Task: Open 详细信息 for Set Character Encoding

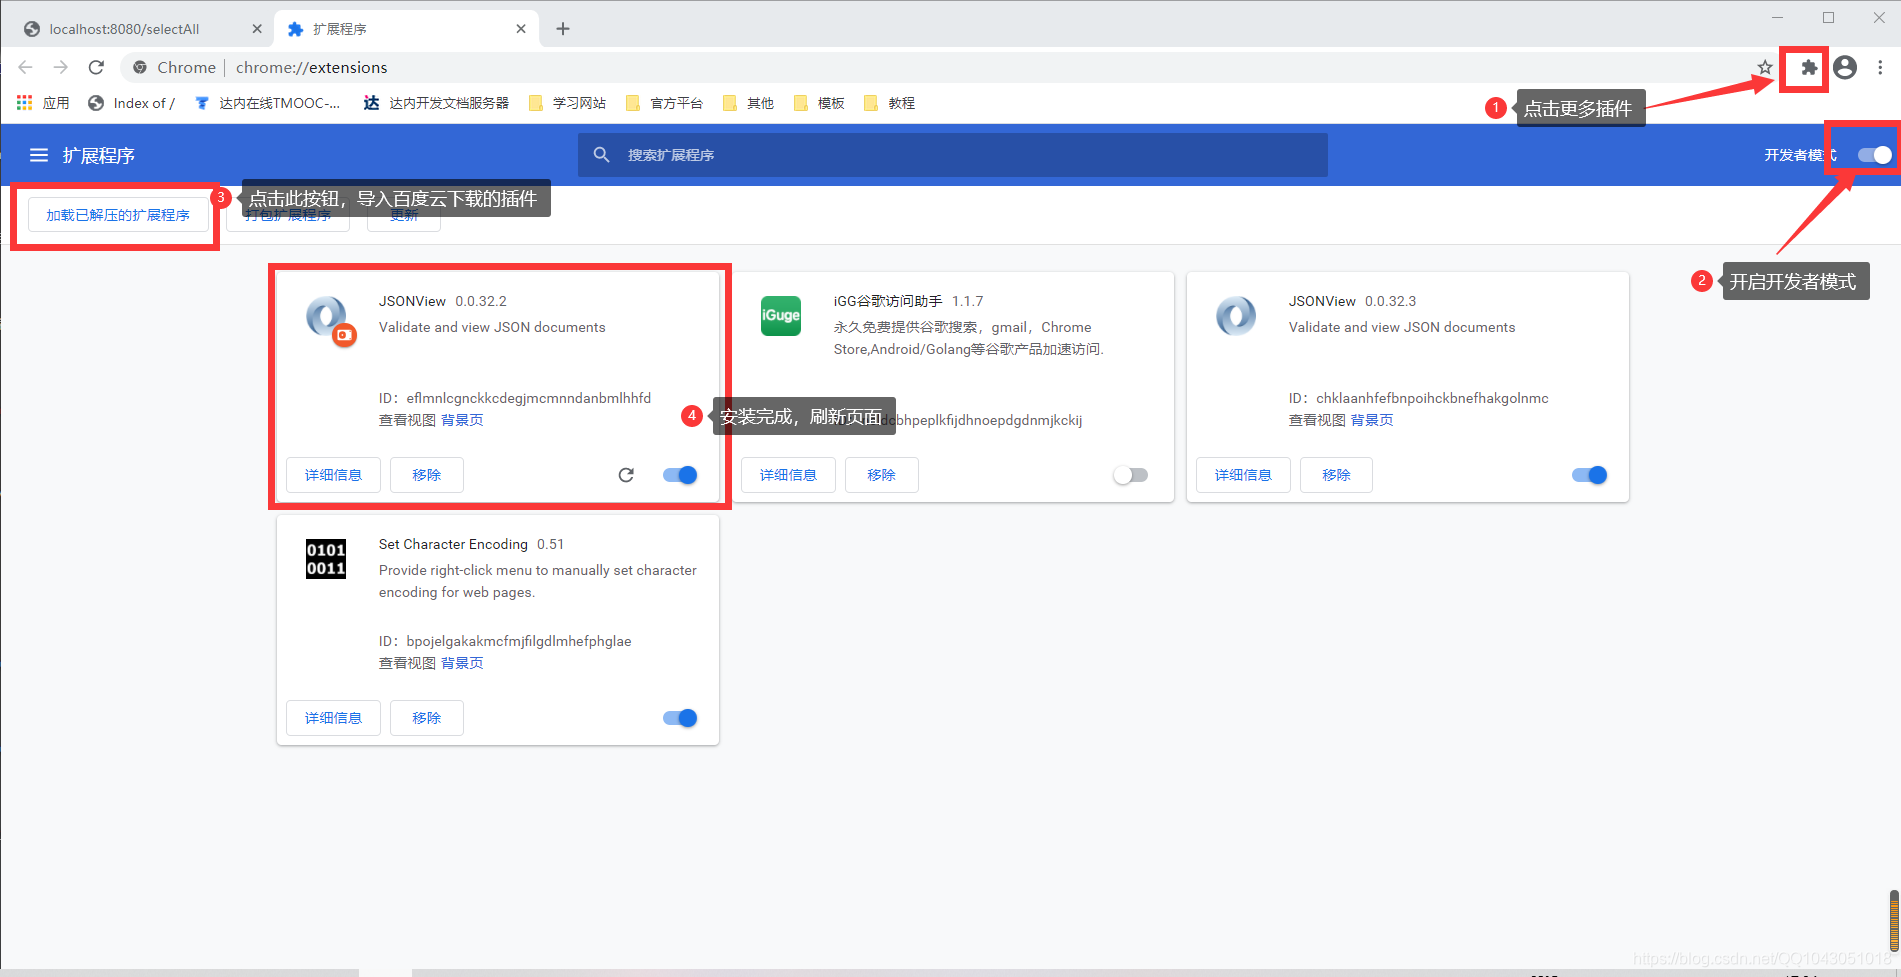Action: 333,718
